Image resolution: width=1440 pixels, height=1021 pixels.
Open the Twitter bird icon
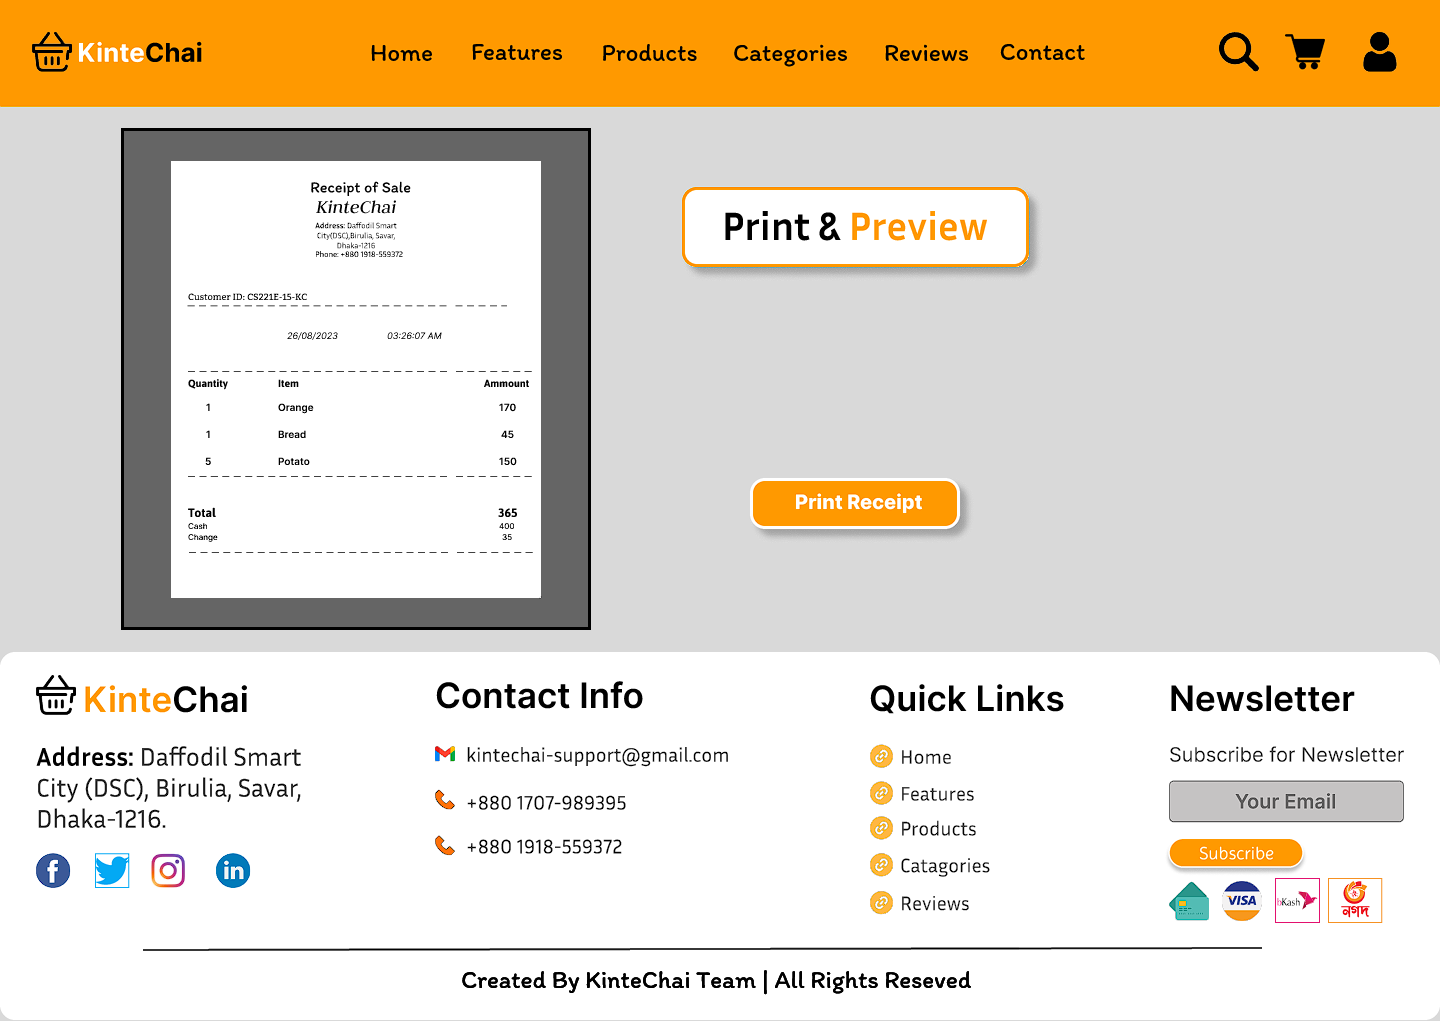coord(112,871)
